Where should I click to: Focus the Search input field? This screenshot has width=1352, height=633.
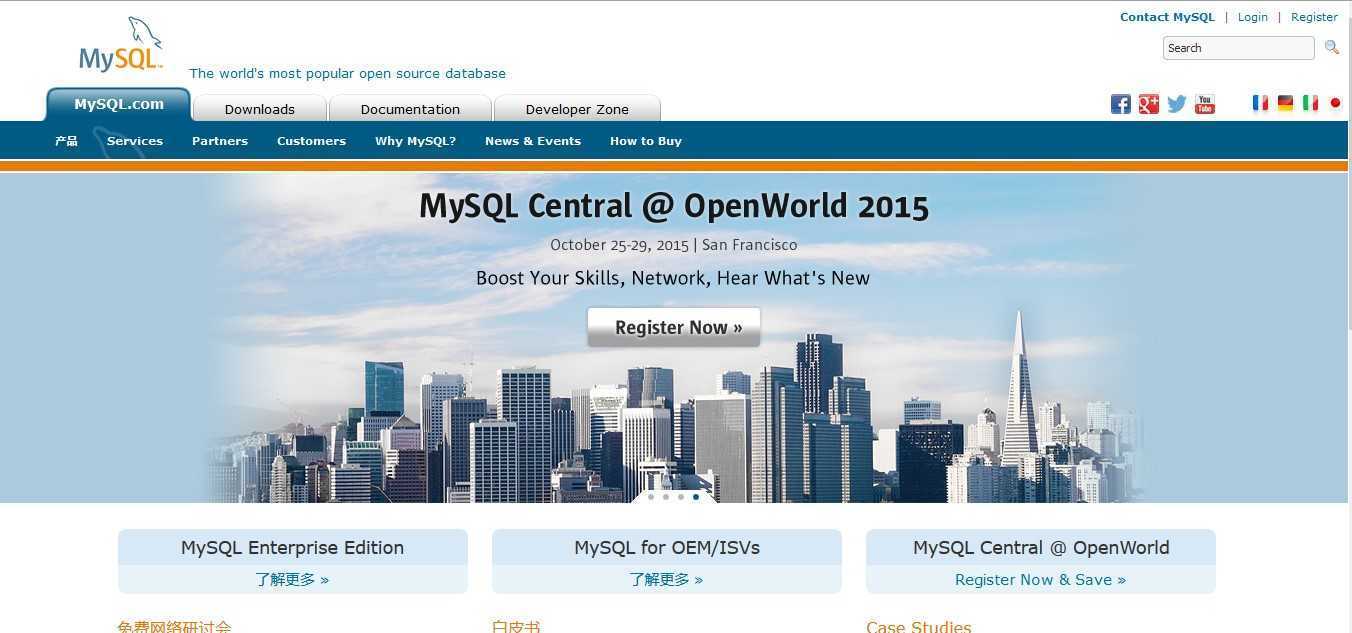click(x=1239, y=48)
